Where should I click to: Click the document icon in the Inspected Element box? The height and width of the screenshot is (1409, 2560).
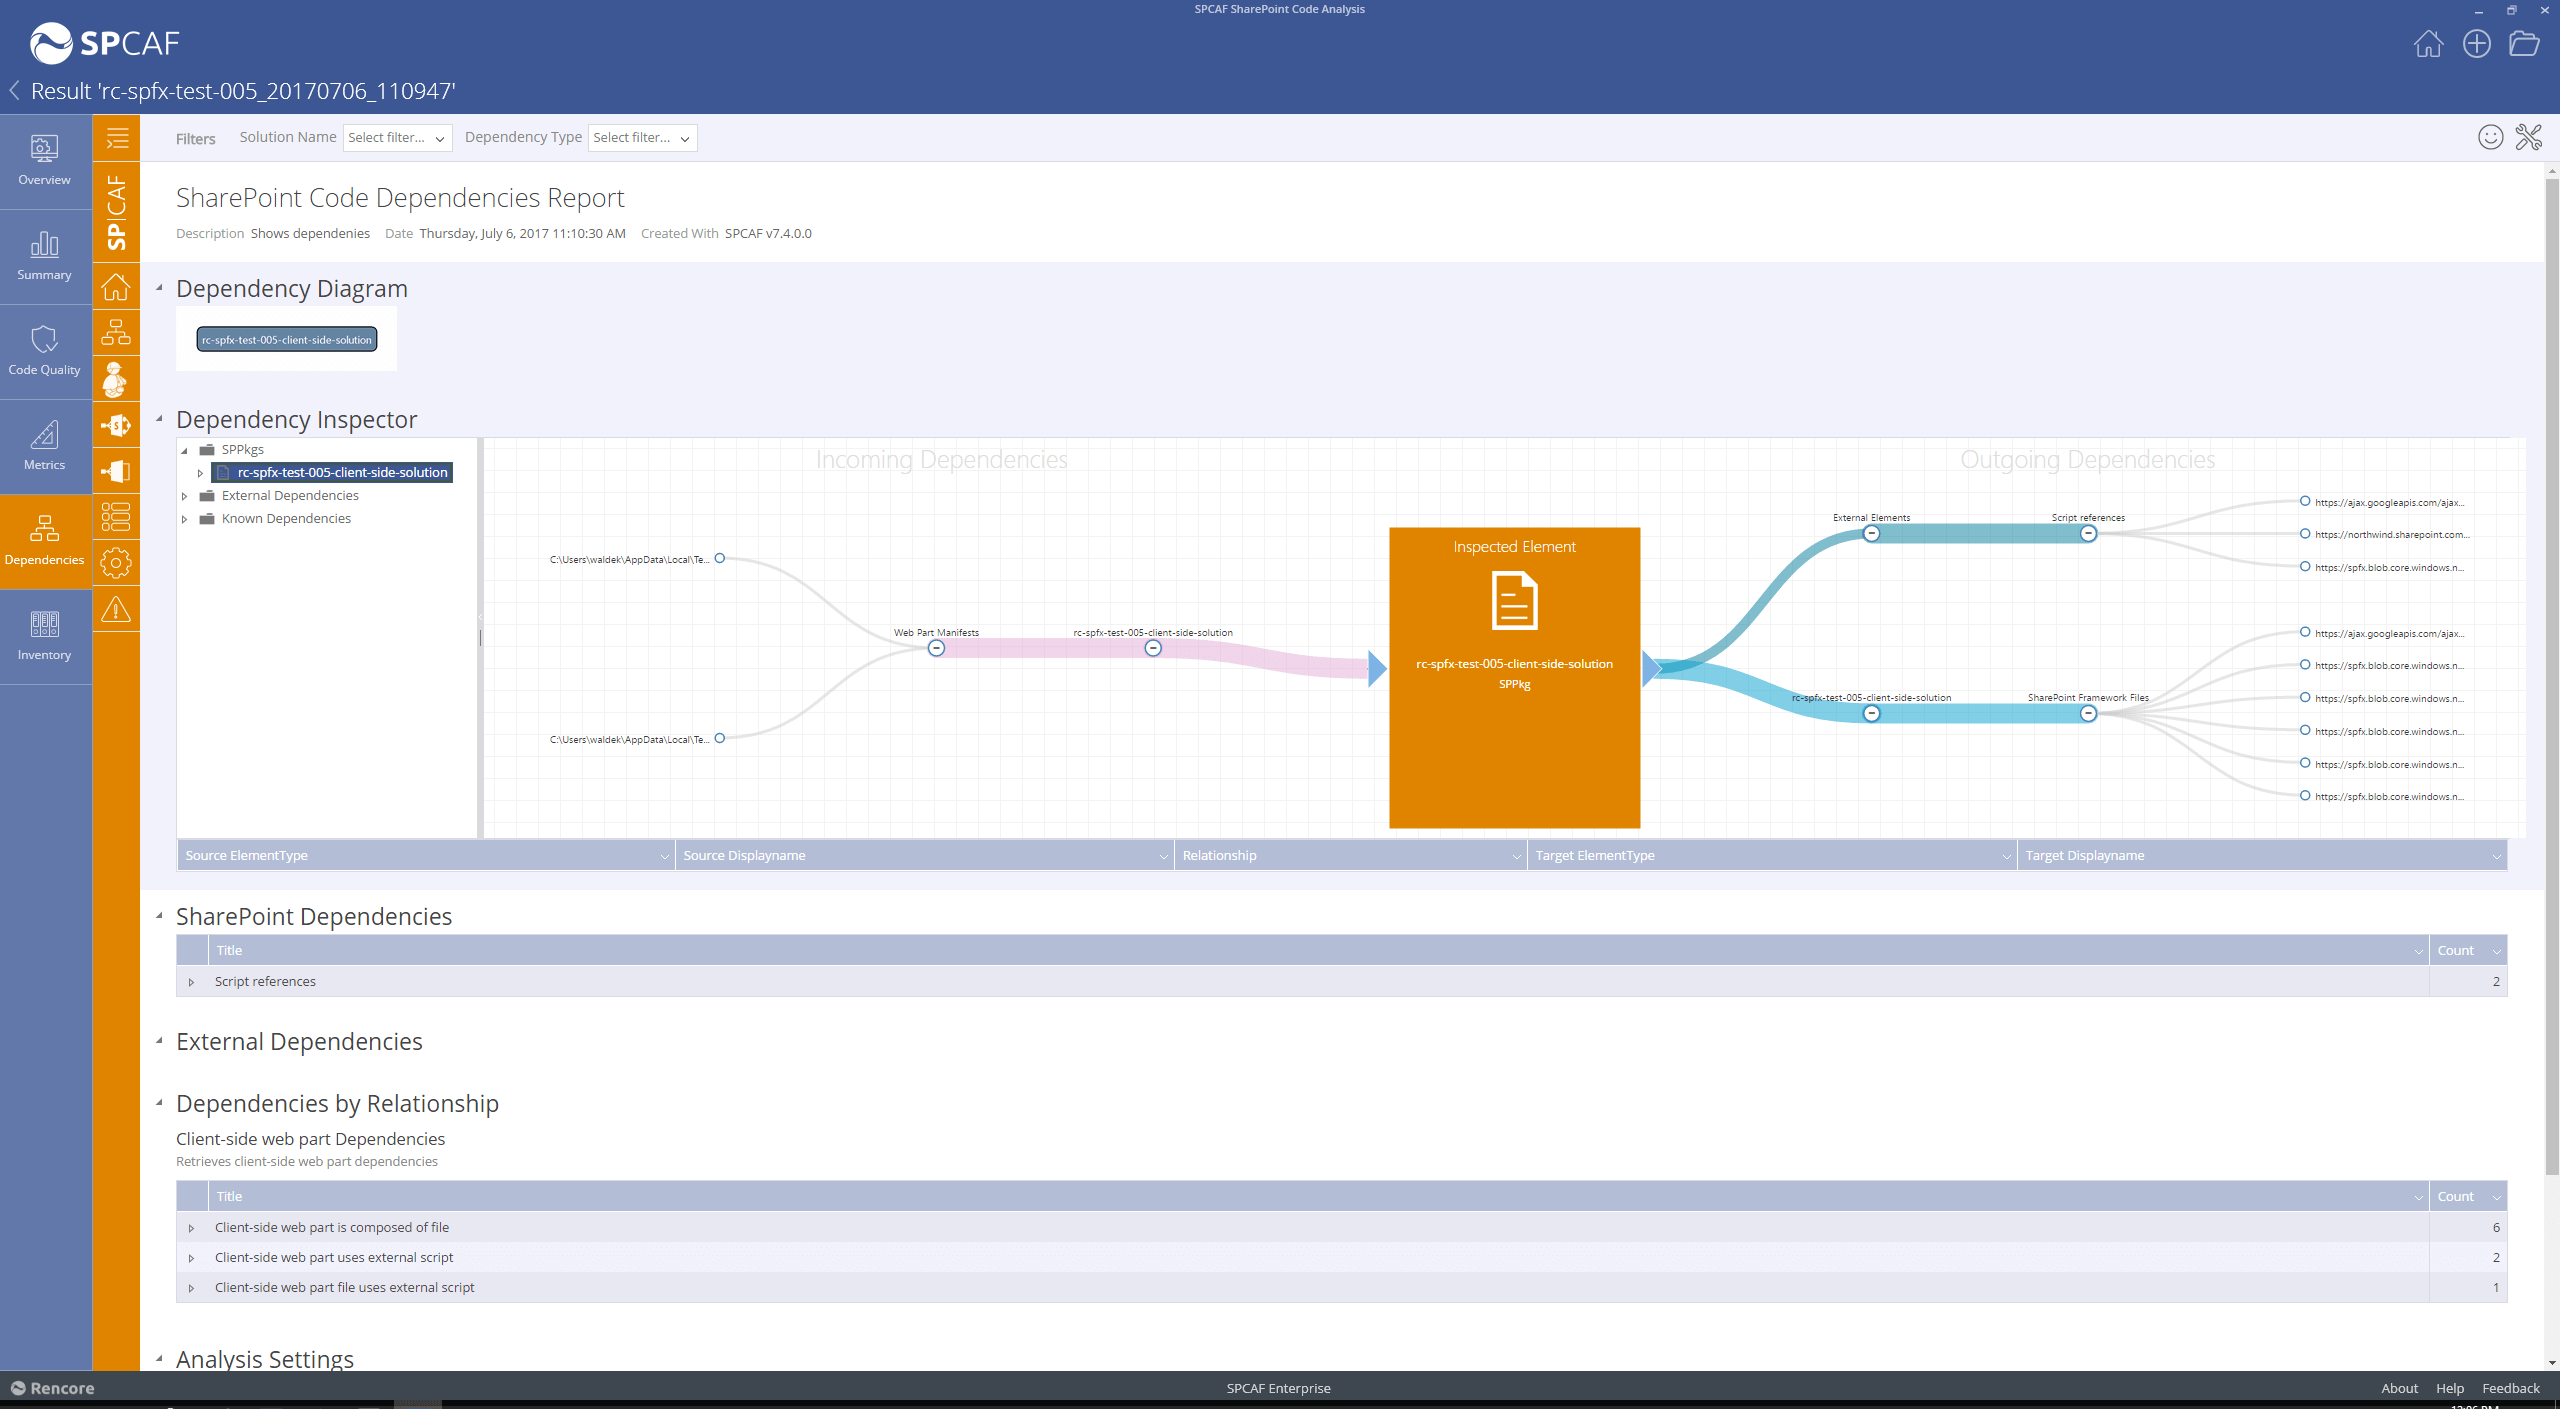point(1514,600)
